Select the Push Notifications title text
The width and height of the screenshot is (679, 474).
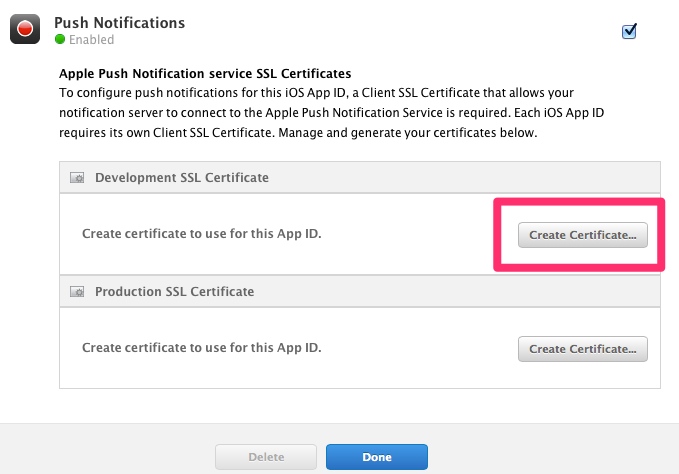pyautogui.click(x=119, y=22)
